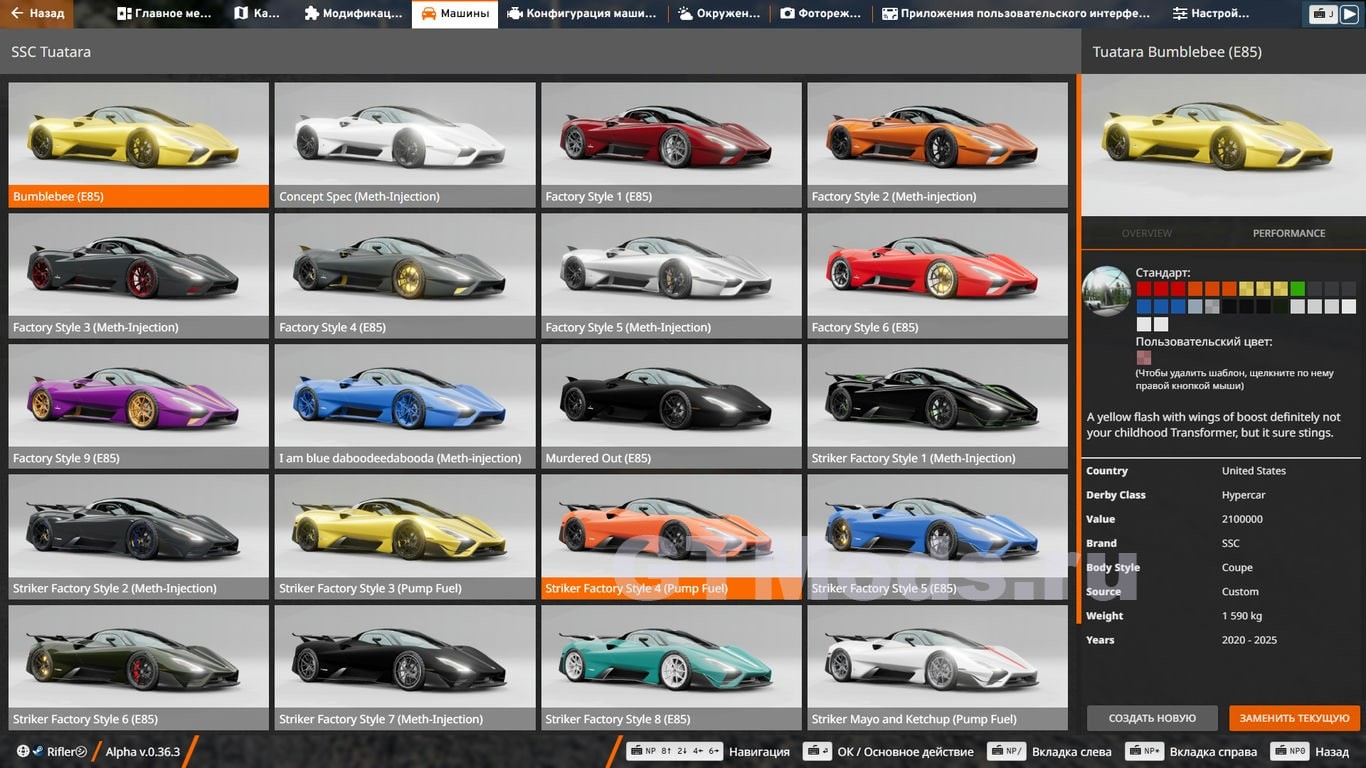This screenshot has height=768, width=1366.
Task: Switch to the OVERVIEW tab
Action: [x=1146, y=233]
